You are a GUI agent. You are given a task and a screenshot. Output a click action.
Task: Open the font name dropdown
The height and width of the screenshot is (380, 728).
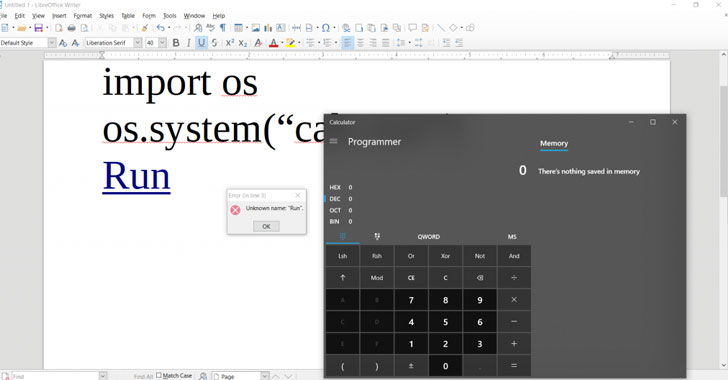(138, 43)
